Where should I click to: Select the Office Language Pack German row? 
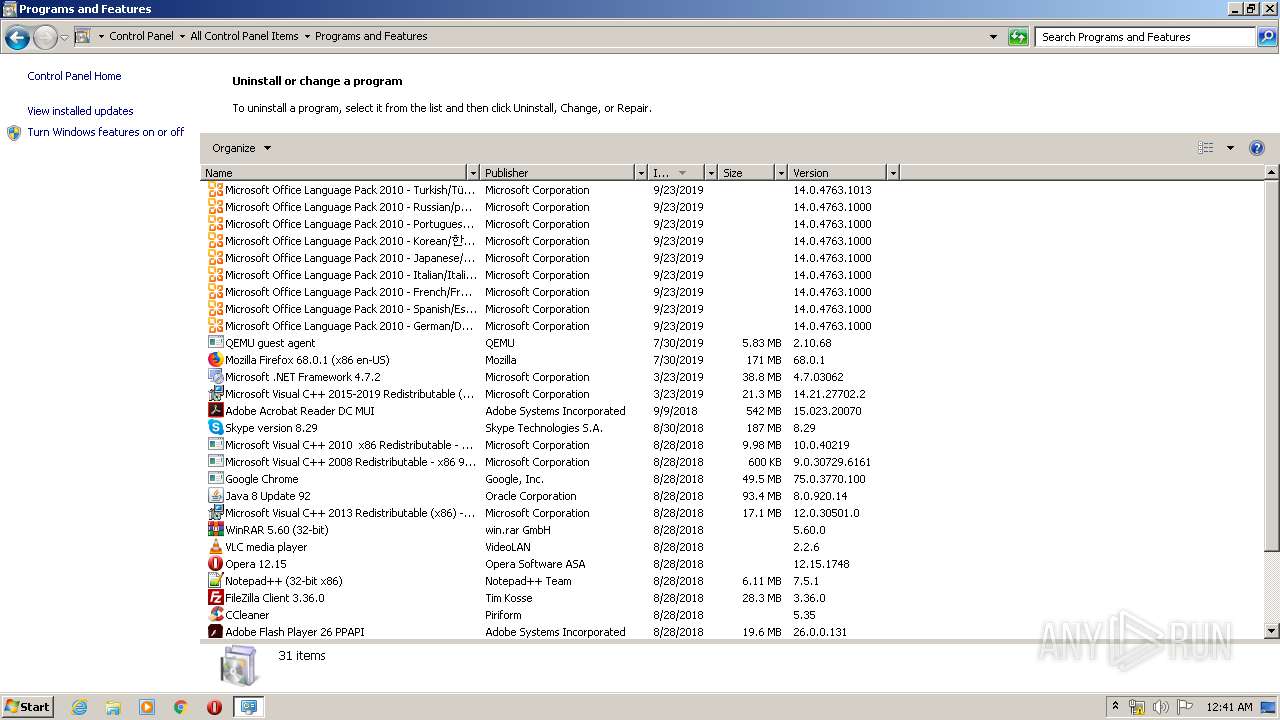click(552, 326)
